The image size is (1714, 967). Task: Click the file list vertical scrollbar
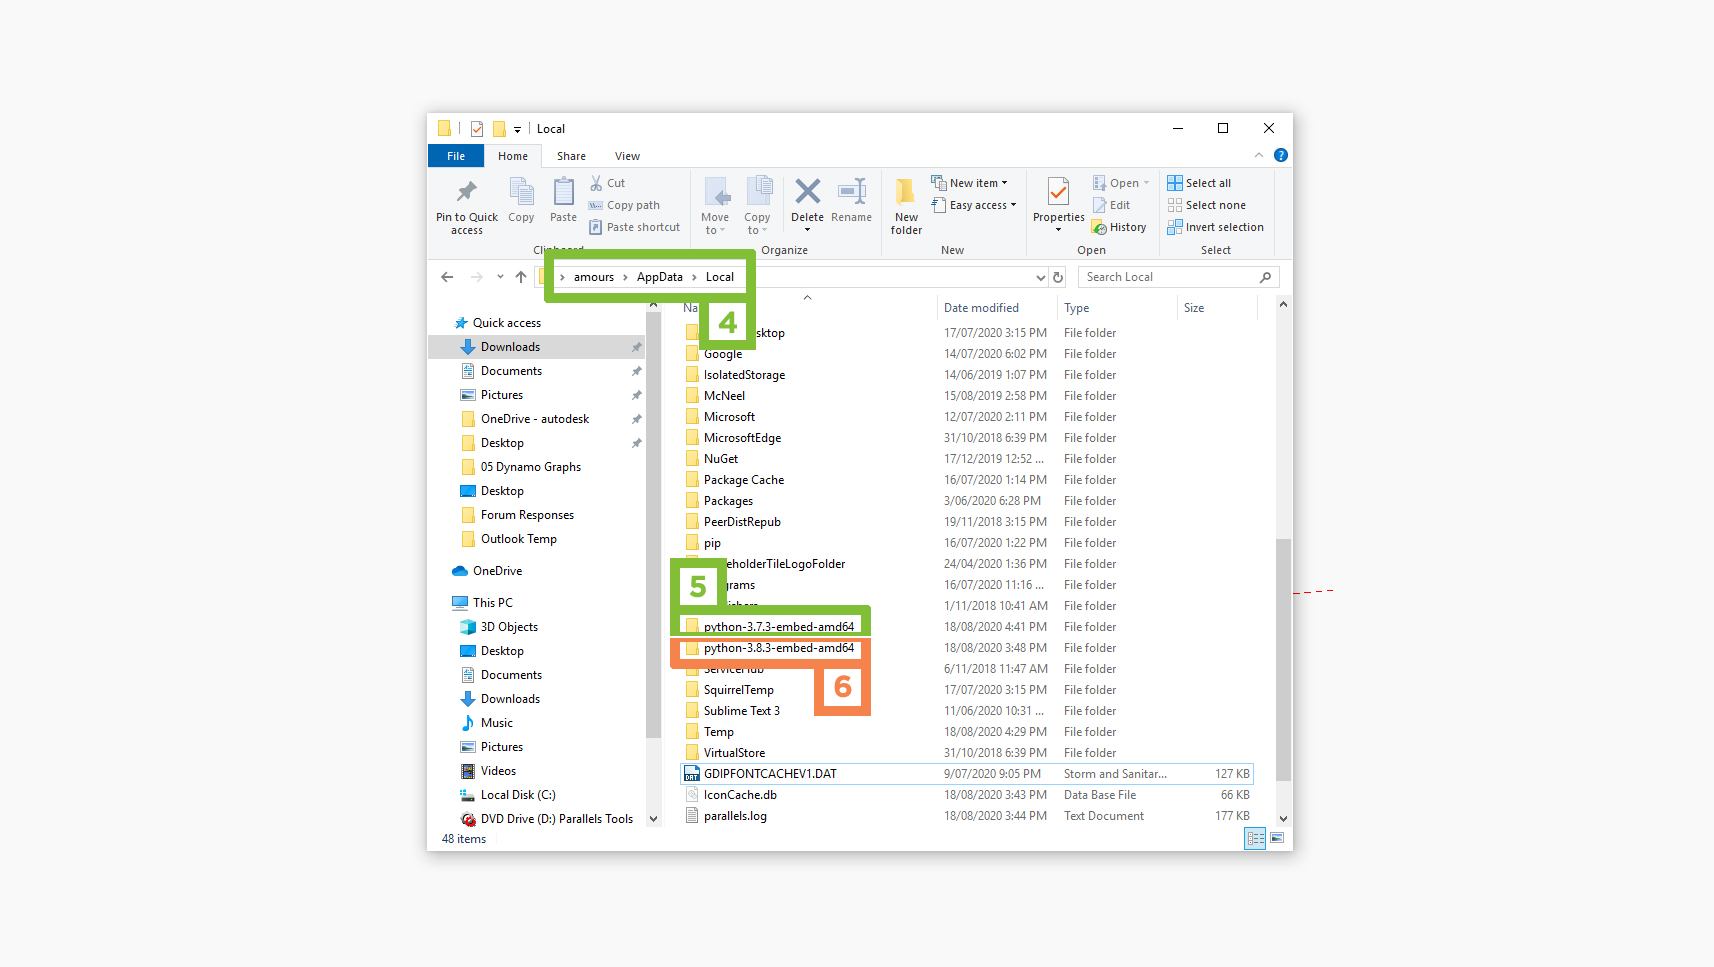(1283, 660)
